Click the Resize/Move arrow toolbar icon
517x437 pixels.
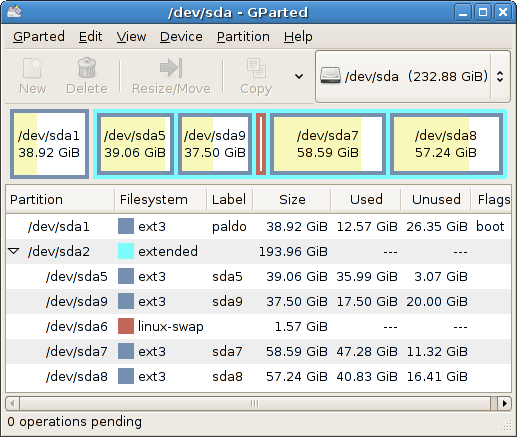click(171, 68)
